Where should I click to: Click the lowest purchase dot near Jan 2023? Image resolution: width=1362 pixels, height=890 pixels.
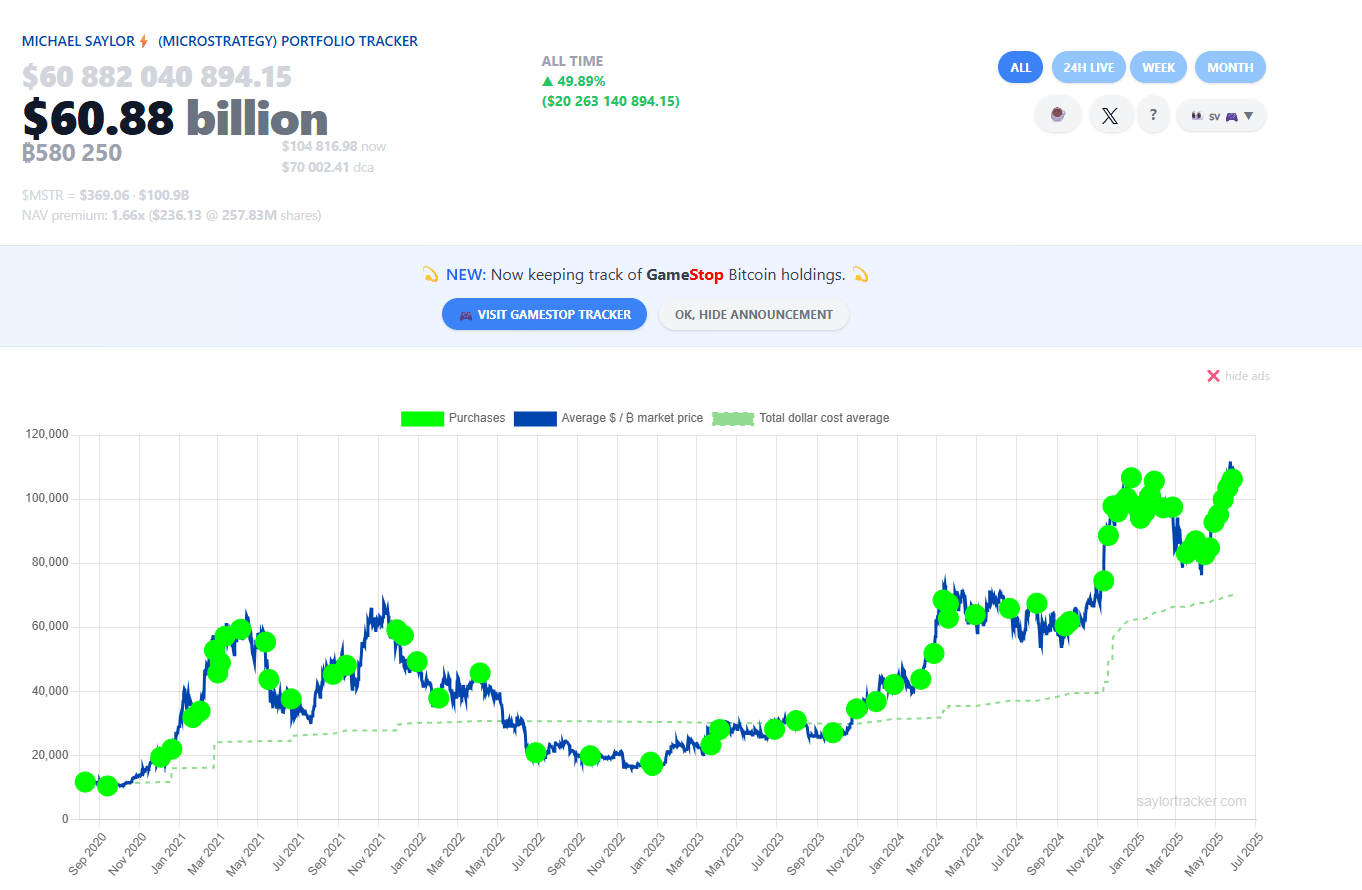[x=652, y=764]
